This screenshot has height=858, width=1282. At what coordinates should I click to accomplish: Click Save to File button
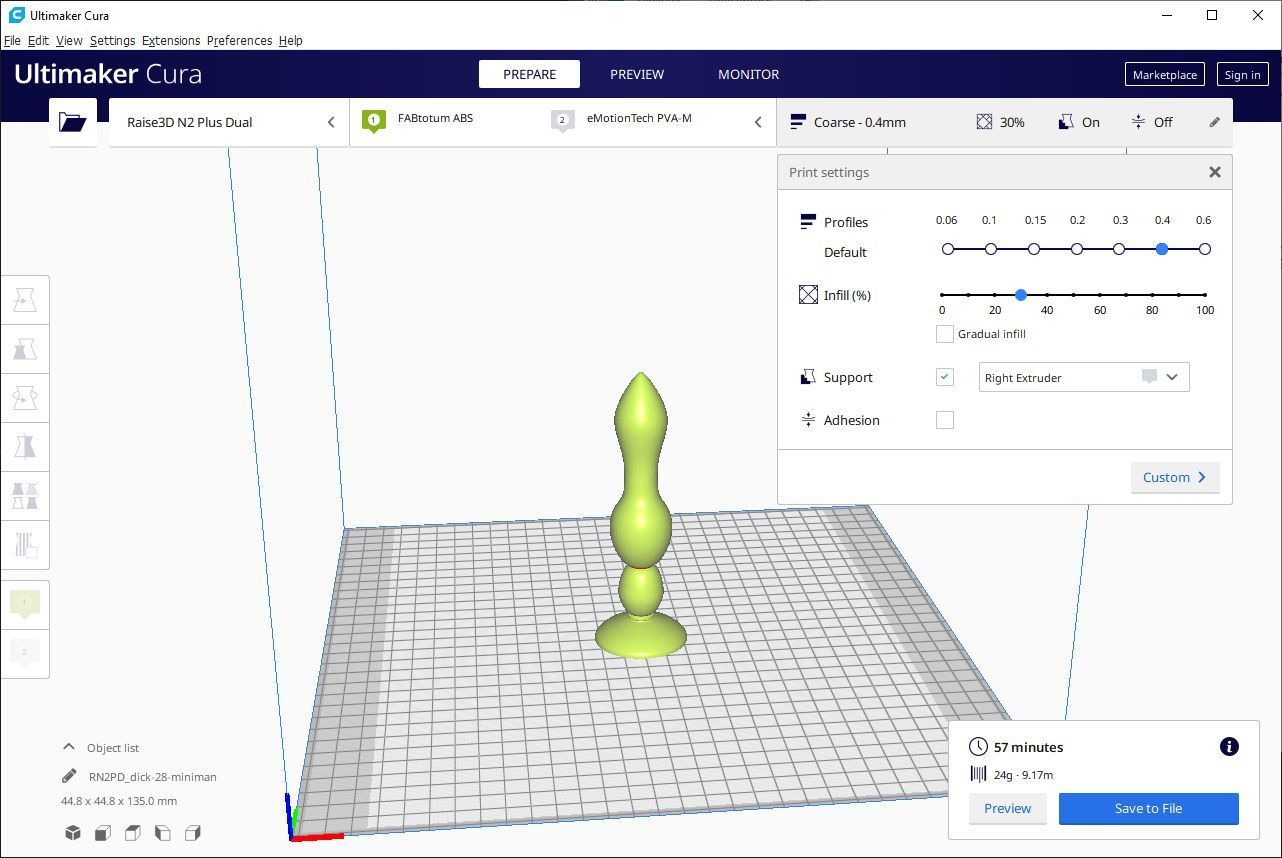(x=1148, y=808)
